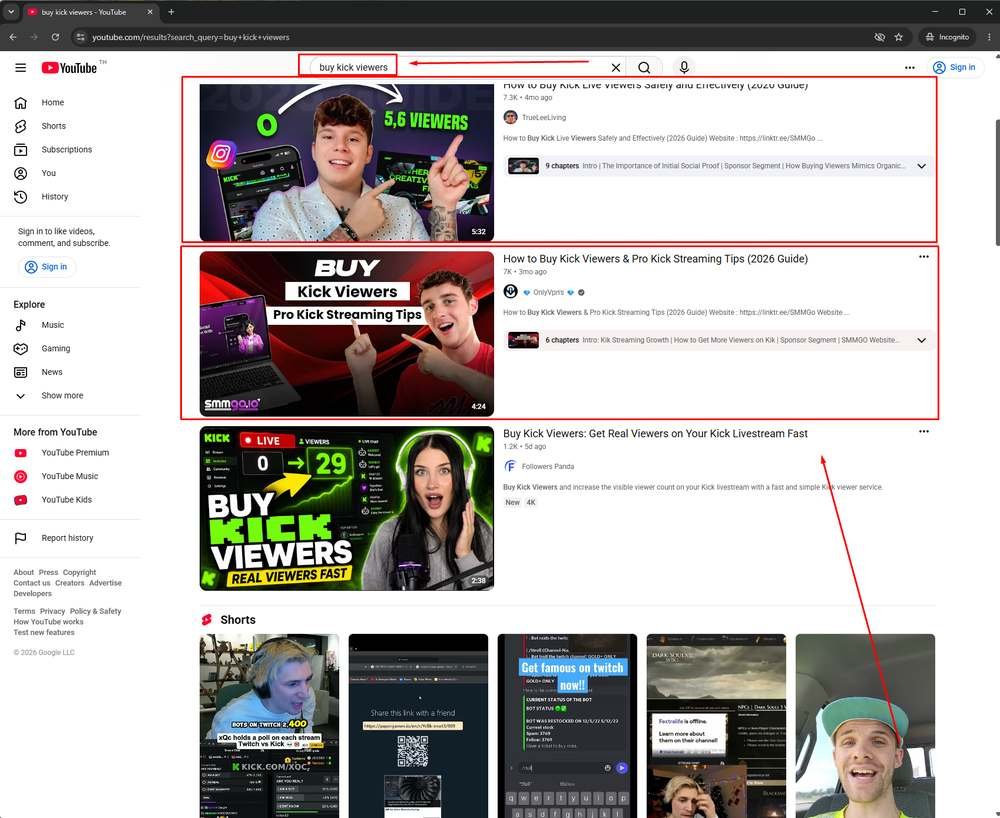This screenshot has width=1000, height=818.
Task: Click the Advertise footer link
Action: tap(105, 583)
